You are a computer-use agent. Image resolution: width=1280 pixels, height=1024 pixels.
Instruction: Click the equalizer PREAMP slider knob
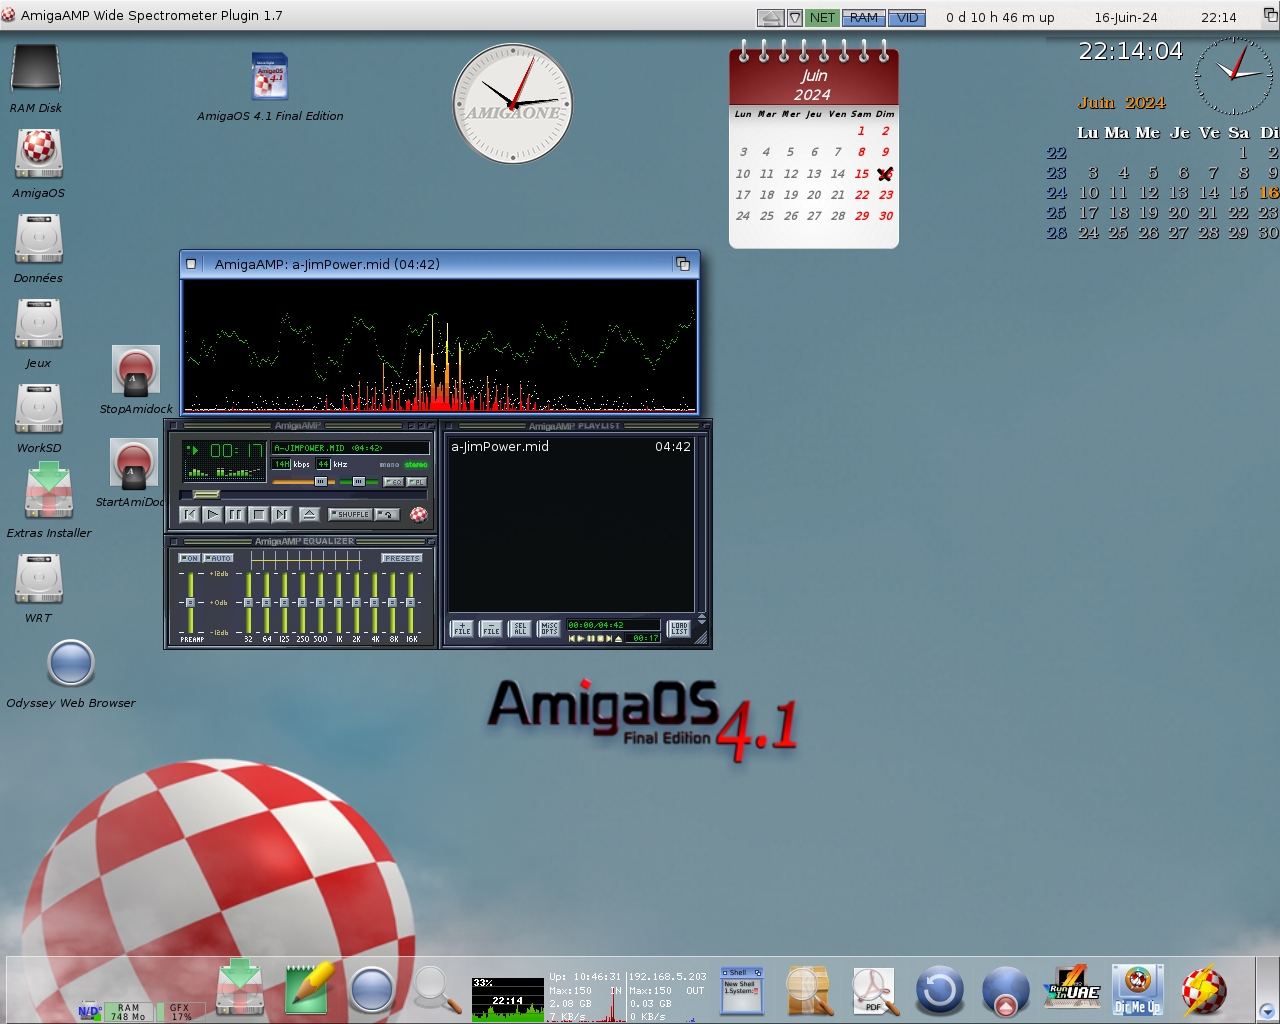[x=189, y=603]
